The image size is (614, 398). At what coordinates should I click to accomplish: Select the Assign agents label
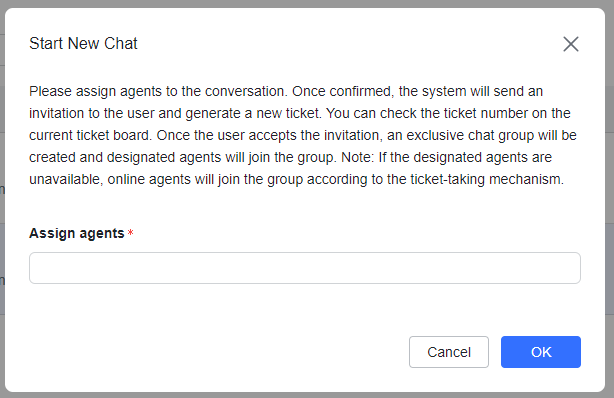click(x=77, y=233)
